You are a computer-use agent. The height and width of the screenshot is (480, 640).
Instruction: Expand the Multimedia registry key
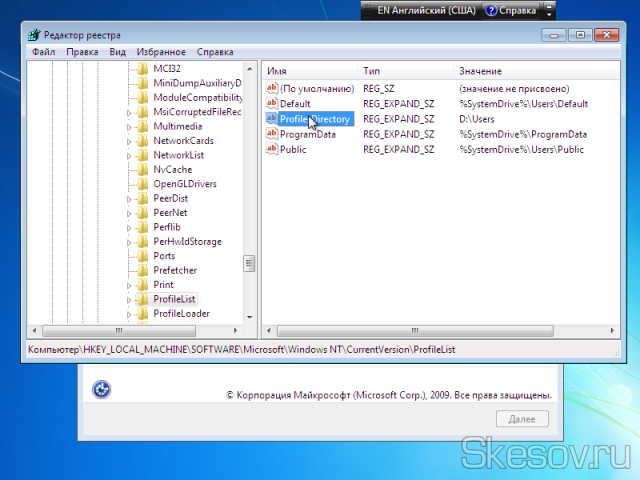coord(129,127)
